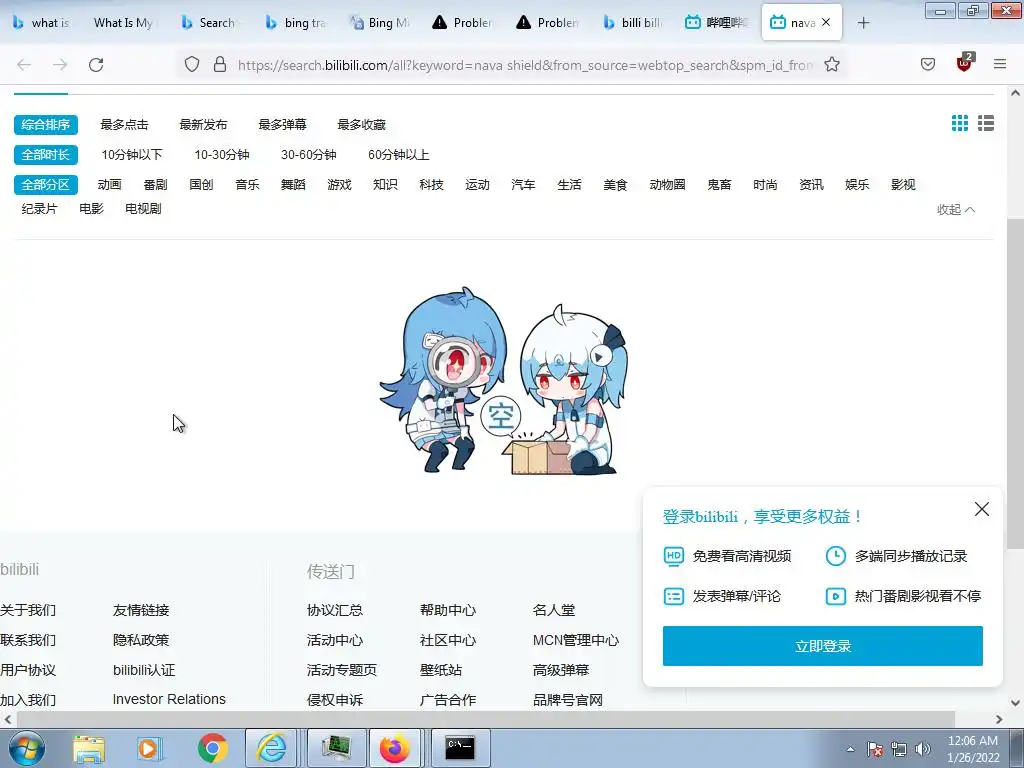Filter by 纪录片 category
The width and height of the screenshot is (1024, 768).
click(39, 209)
